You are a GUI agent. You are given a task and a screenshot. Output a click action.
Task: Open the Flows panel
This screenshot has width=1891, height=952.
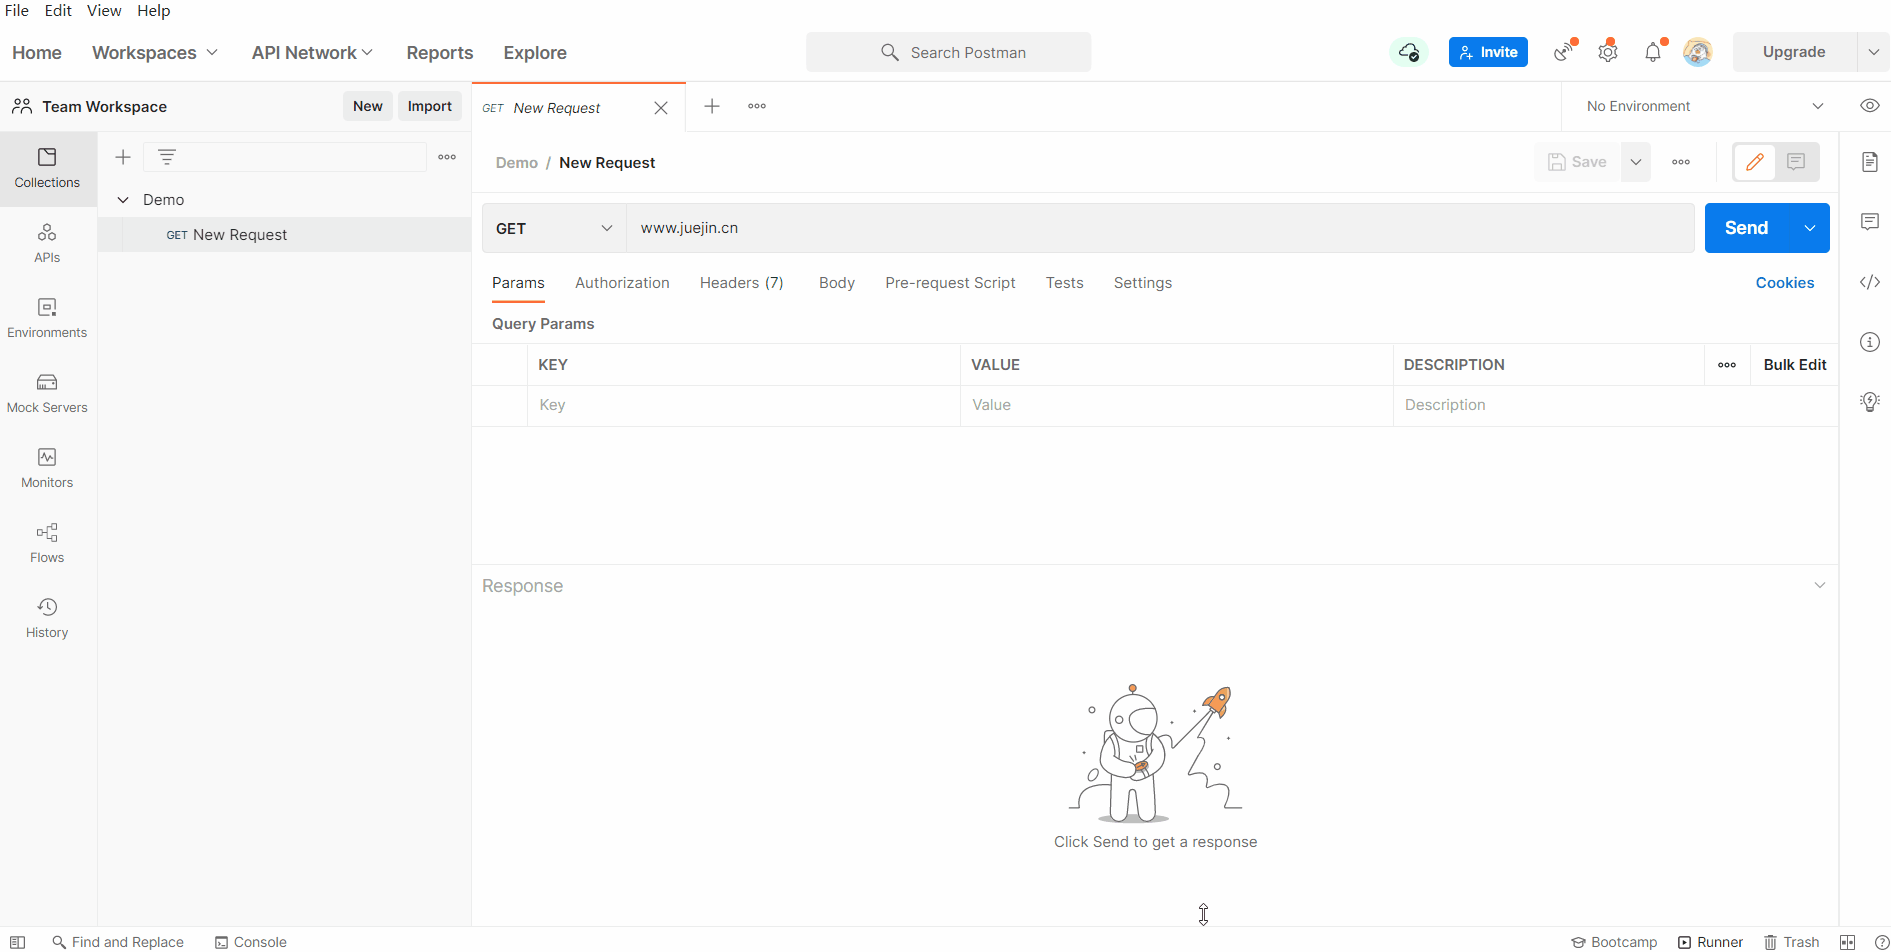tap(47, 540)
